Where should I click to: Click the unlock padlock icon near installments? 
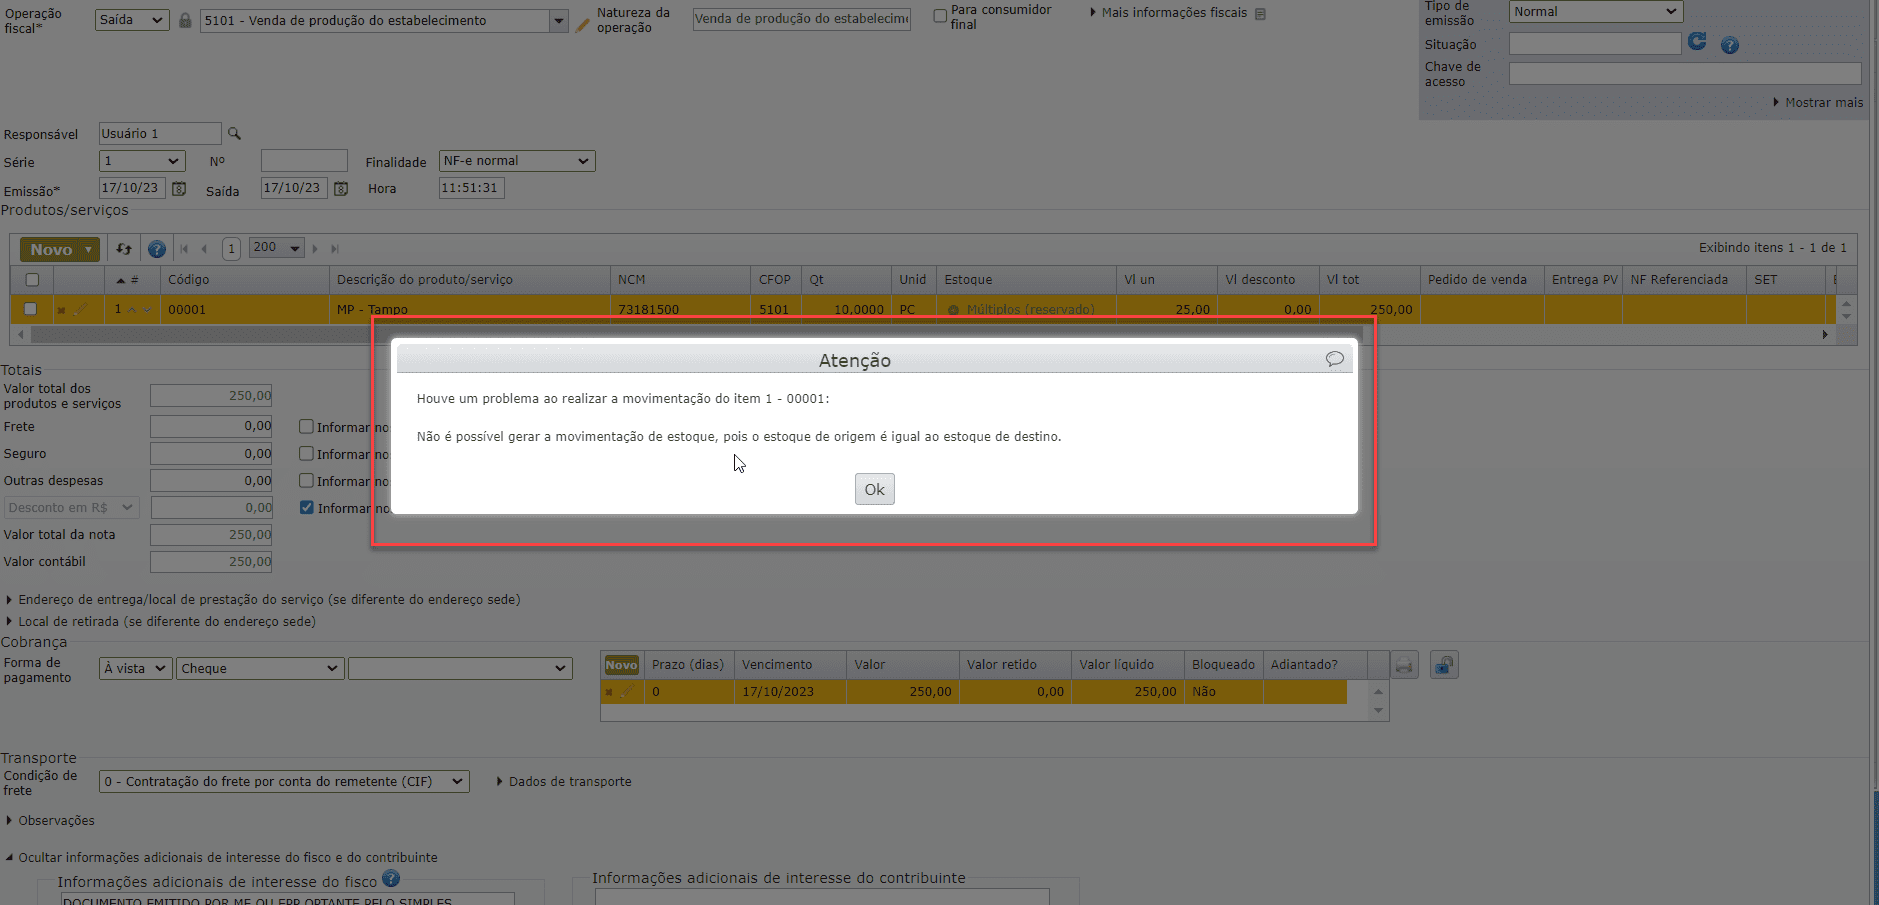click(x=1444, y=665)
